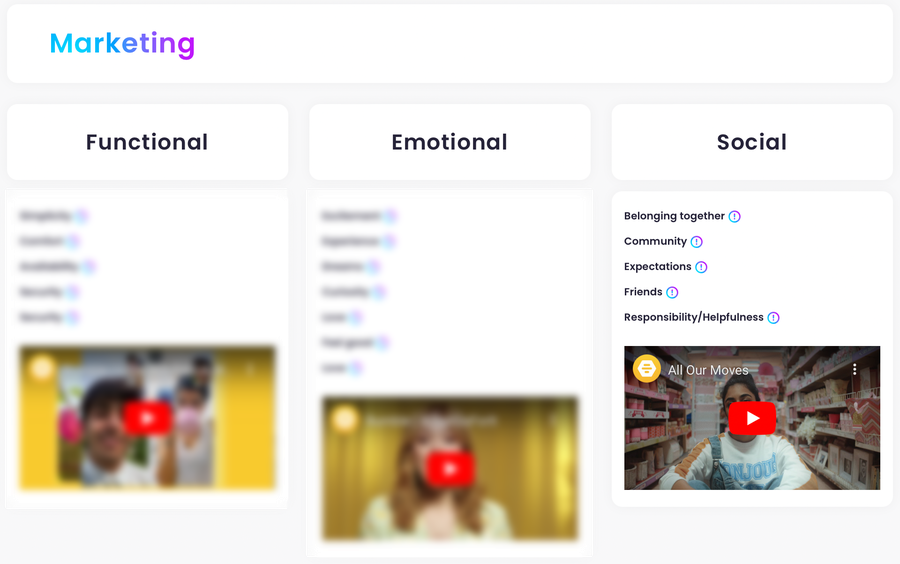Select the Social column header

coord(752,142)
